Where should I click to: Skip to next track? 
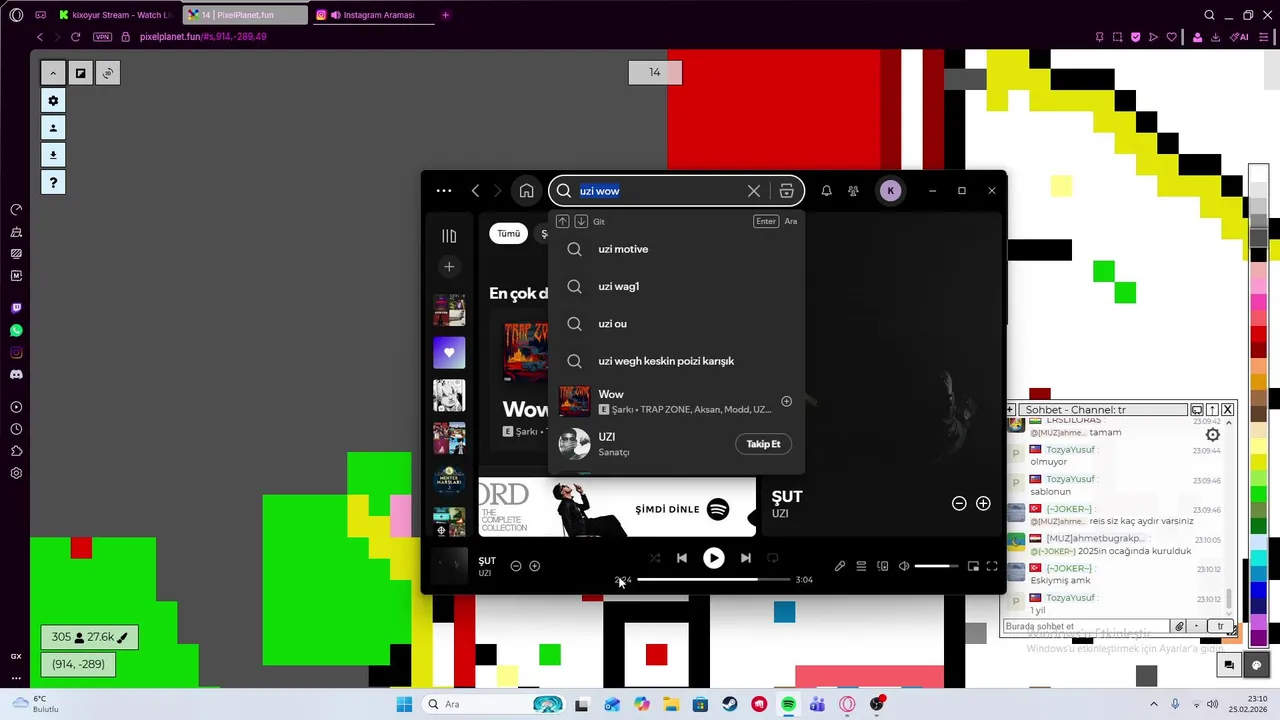pos(746,558)
